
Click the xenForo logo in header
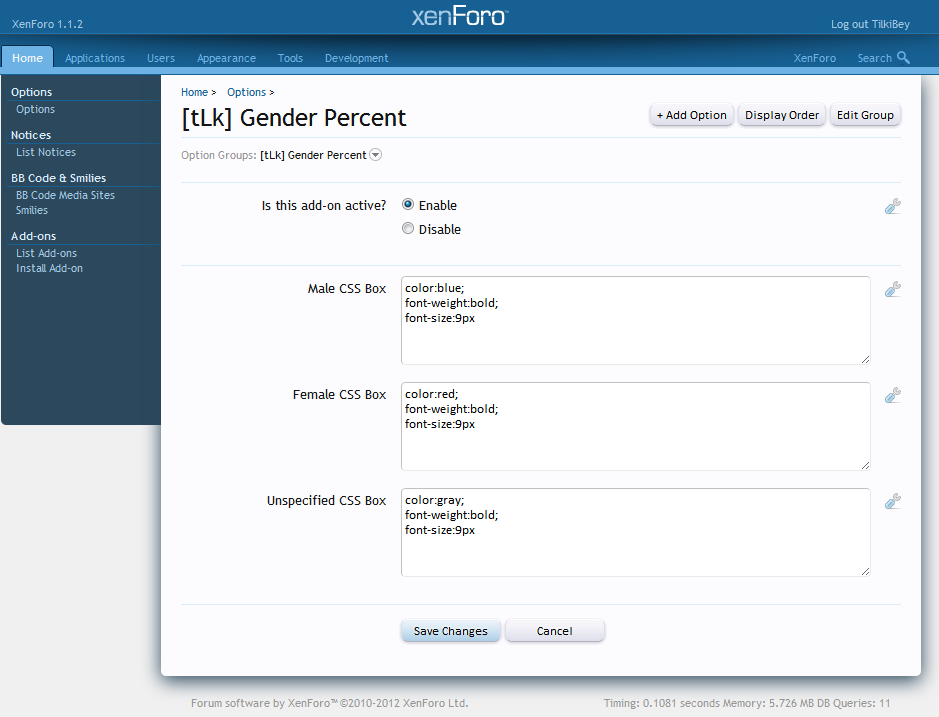tap(459, 17)
